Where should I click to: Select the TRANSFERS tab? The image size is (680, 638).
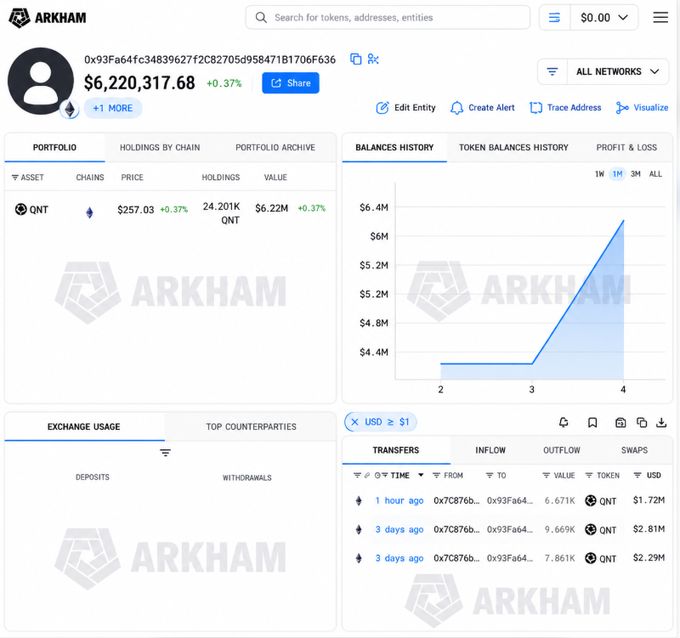[x=396, y=450]
